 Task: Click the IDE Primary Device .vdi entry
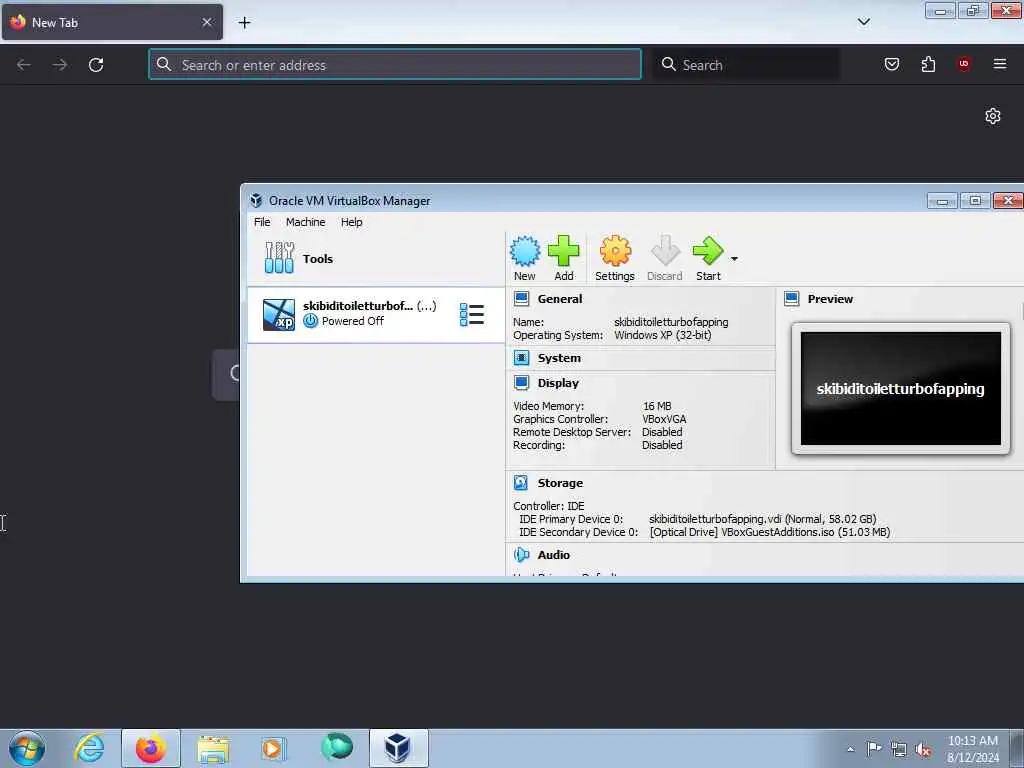tap(762, 519)
